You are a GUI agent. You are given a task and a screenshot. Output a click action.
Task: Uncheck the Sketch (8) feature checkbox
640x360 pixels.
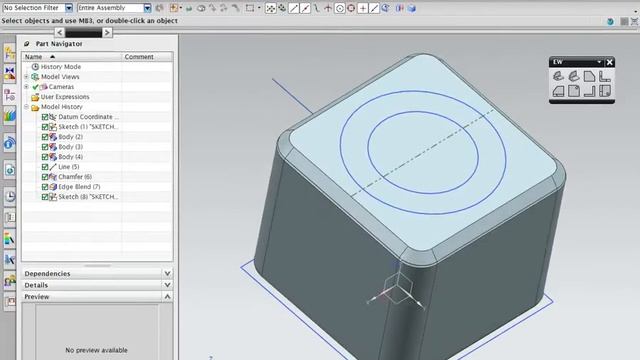[x=45, y=197]
